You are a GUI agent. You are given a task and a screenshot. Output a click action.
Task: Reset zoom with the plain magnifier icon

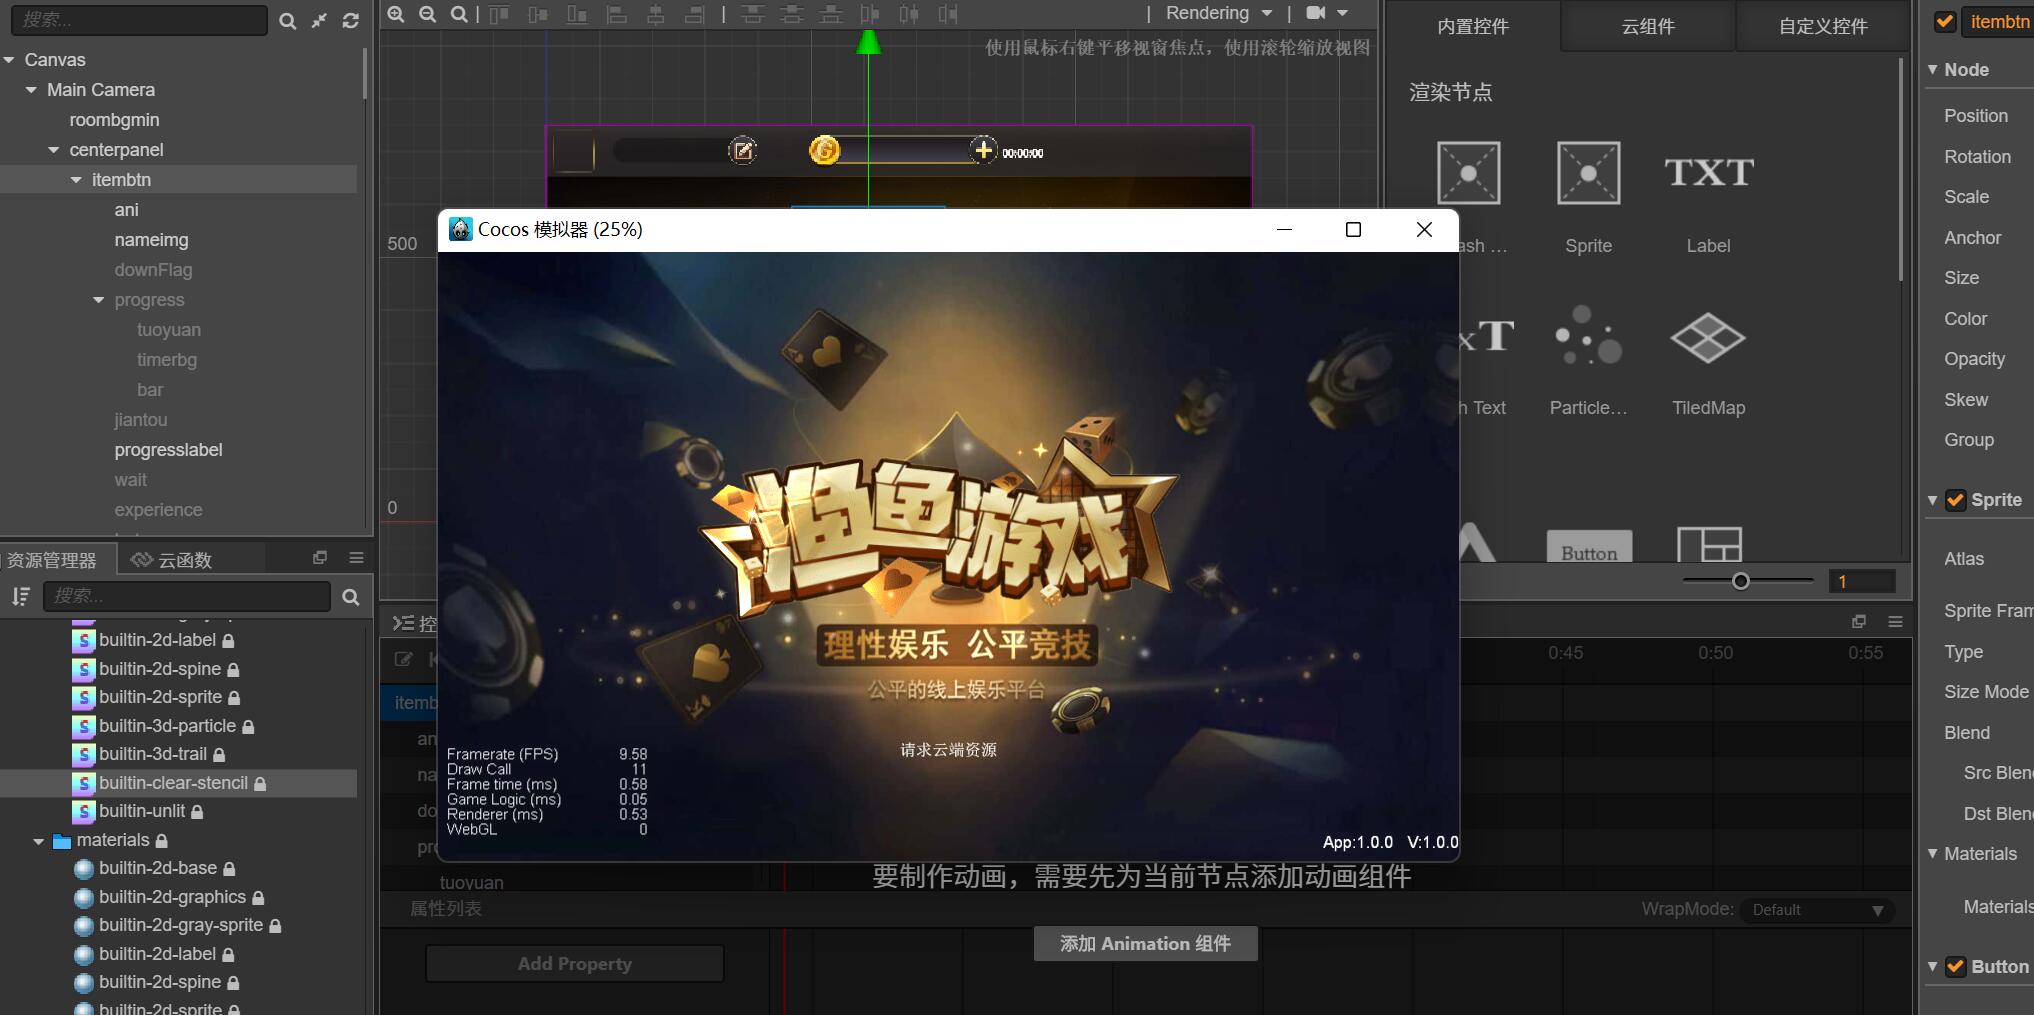(458, 14)
